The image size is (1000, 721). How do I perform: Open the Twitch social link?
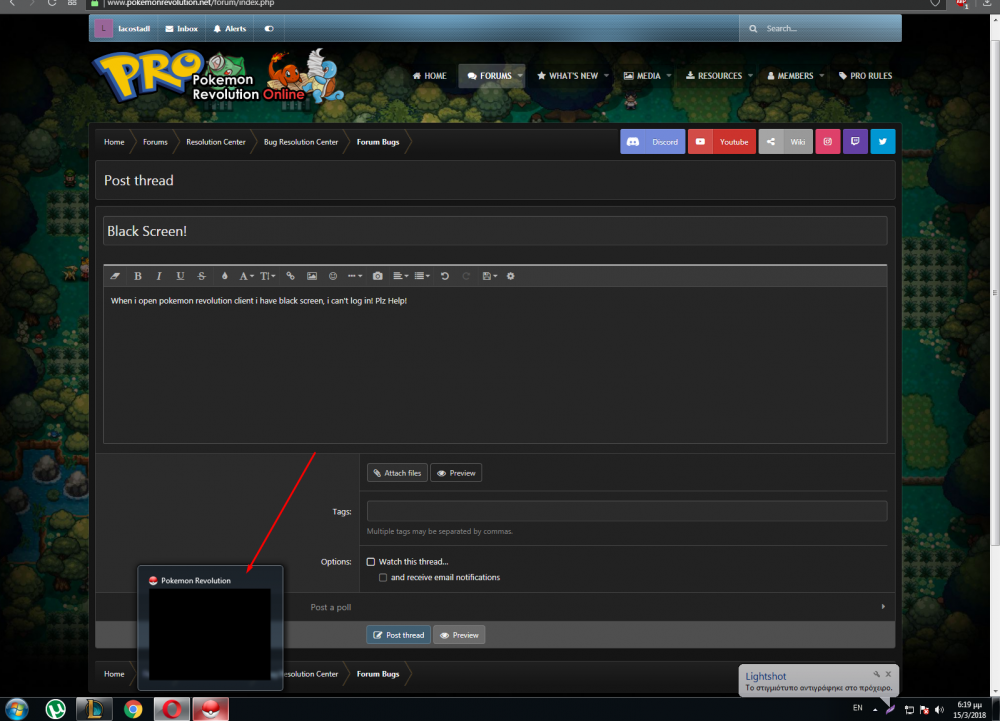855,142
